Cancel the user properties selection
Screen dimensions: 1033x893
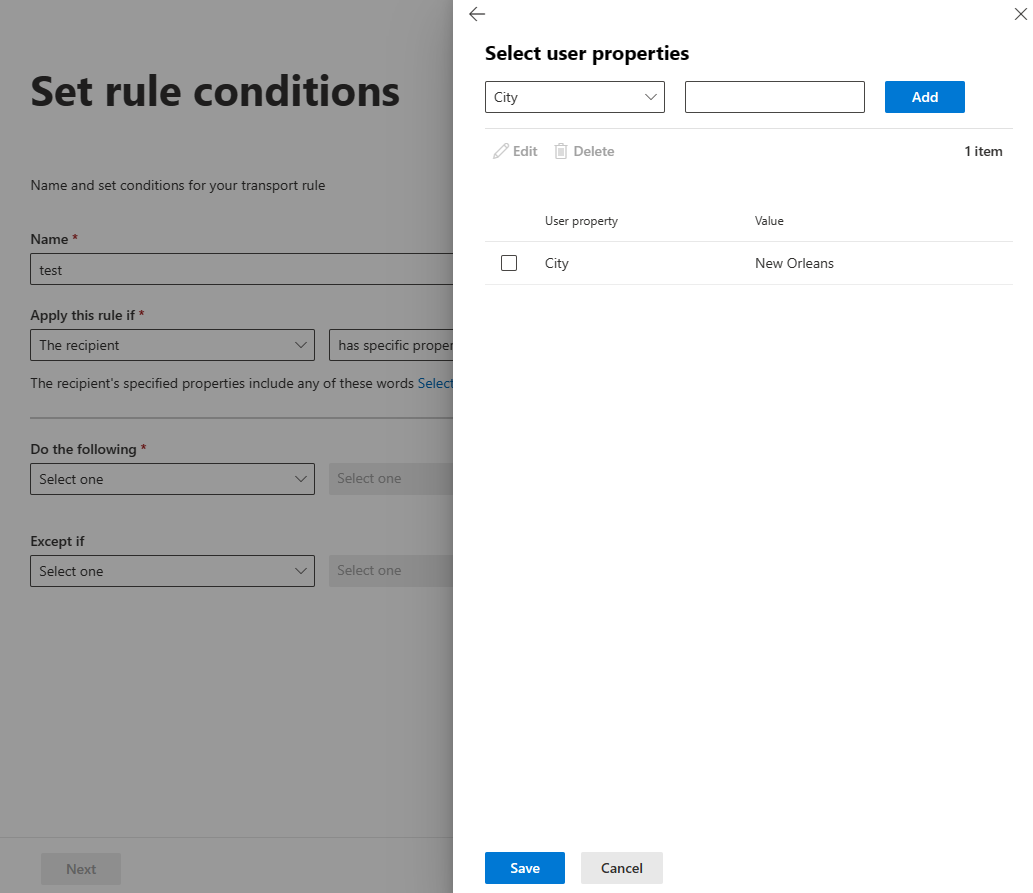point(621,868)
